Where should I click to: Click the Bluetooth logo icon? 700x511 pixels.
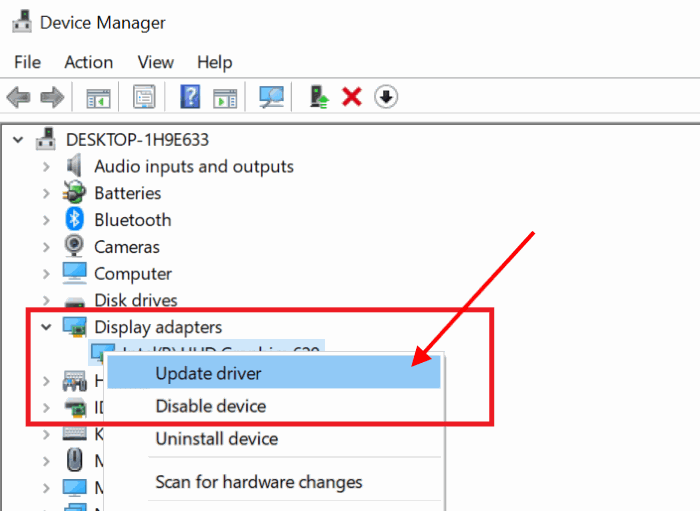click(74, 220)
